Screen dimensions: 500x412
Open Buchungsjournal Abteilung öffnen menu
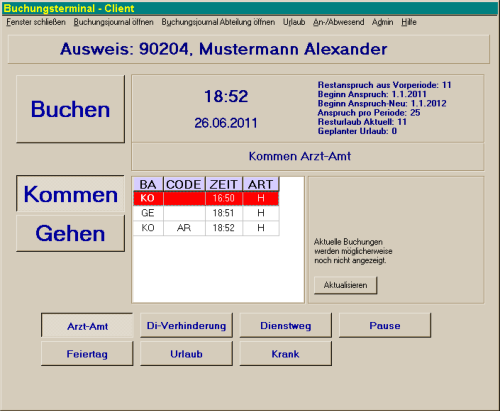tap(218, 22)
